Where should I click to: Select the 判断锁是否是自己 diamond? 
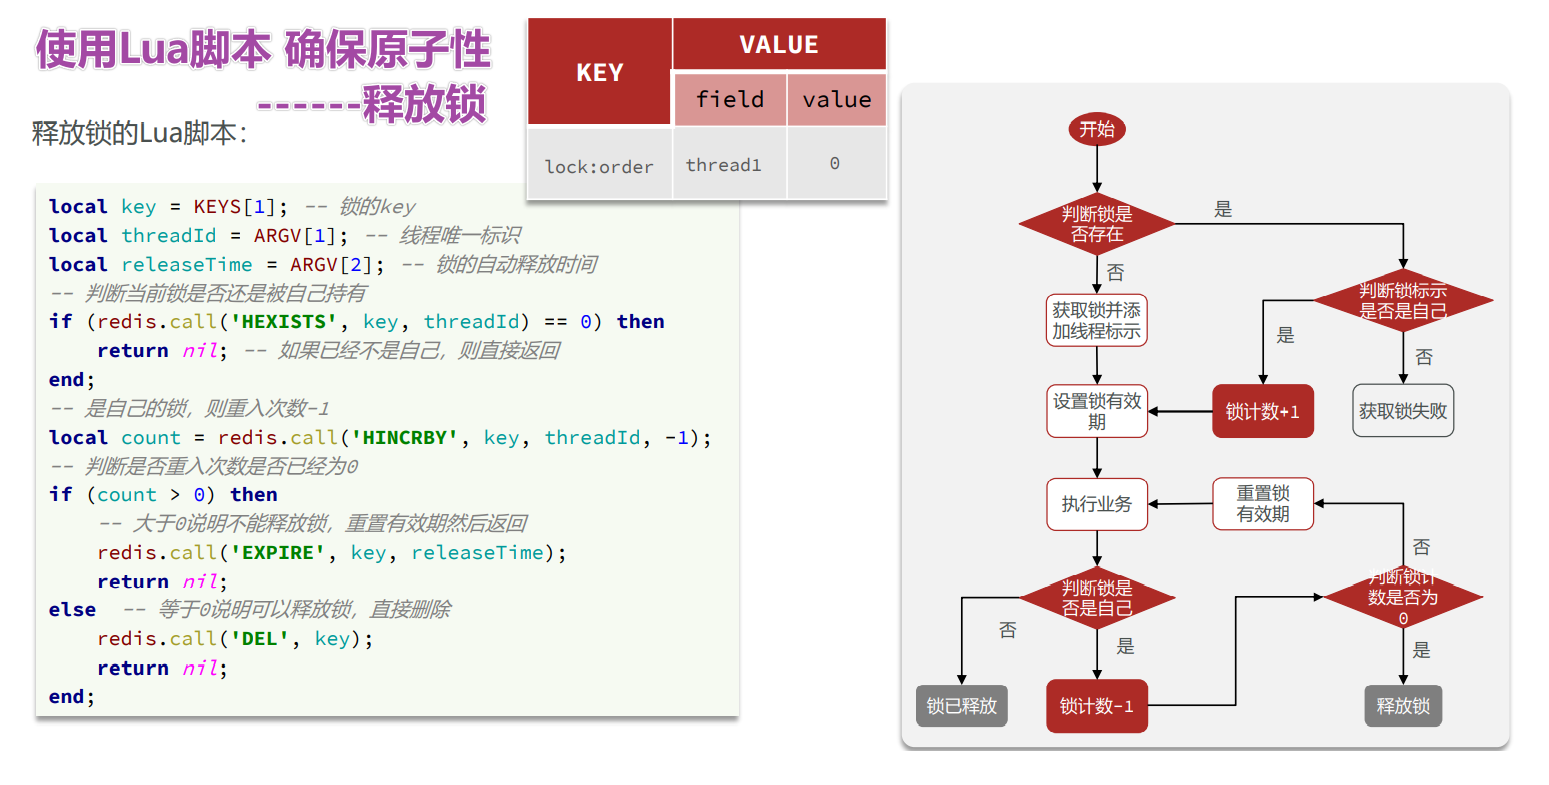tap(1097, 598)
